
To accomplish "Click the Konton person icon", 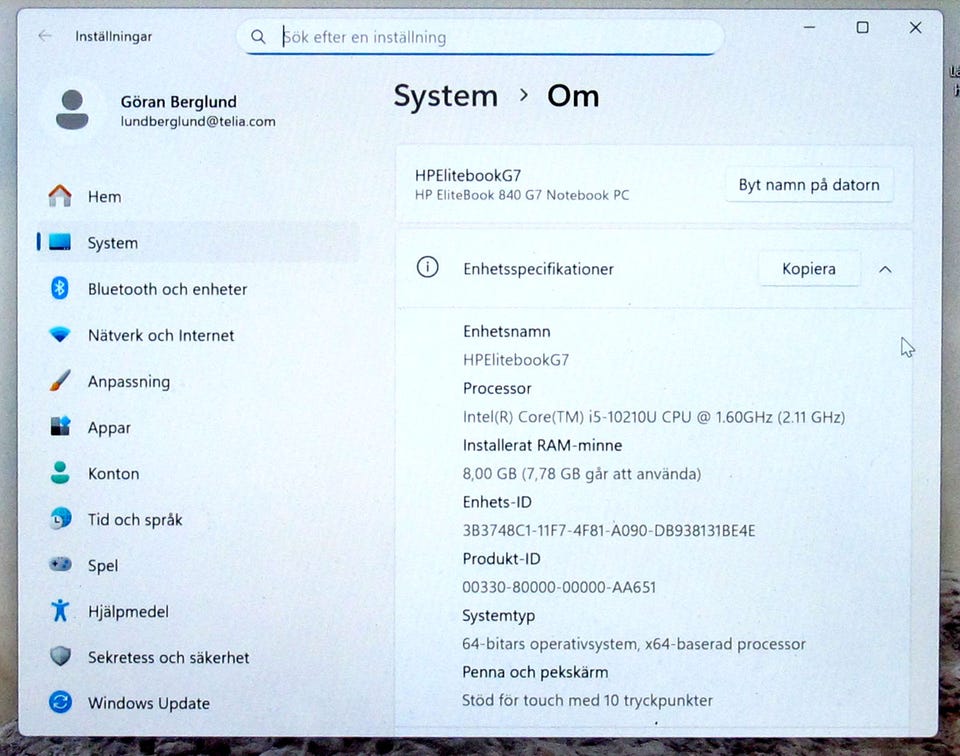I will [x=60, y=473].
